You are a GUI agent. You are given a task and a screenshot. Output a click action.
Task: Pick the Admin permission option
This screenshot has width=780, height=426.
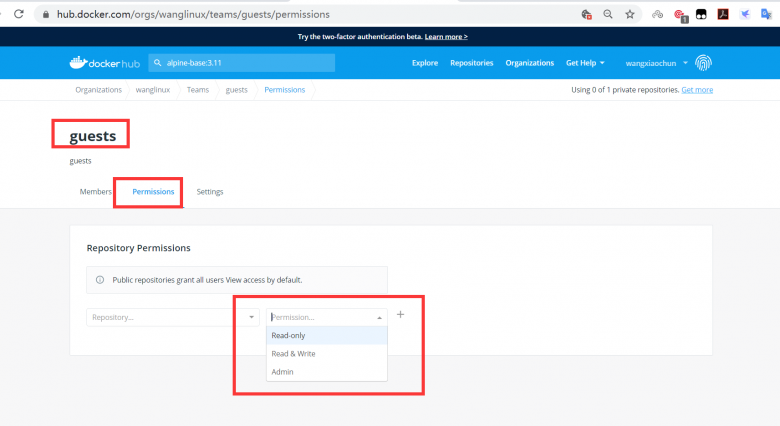pos(327,372)
